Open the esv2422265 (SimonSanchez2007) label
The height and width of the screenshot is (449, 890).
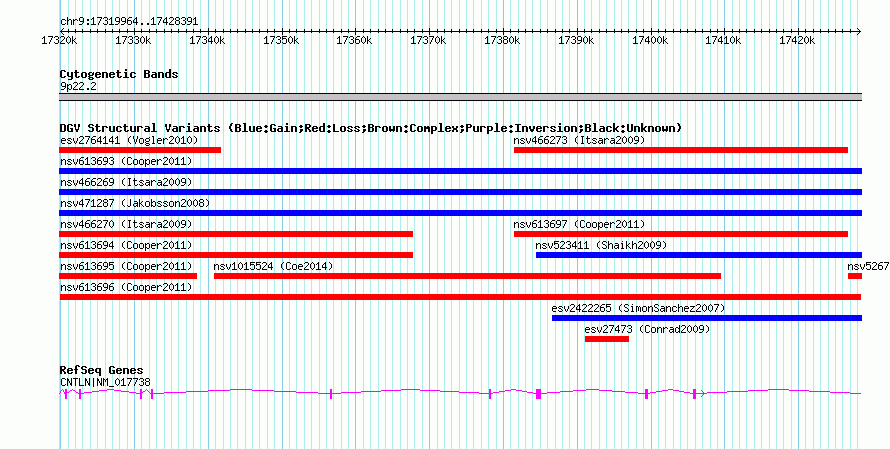pyautogui.click(x=639, y=308)
